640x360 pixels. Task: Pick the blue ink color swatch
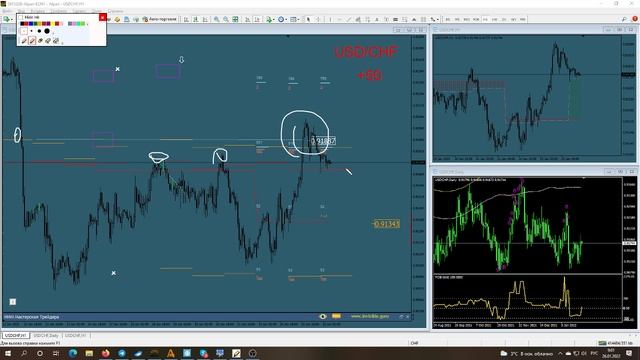tap(31, 24)
